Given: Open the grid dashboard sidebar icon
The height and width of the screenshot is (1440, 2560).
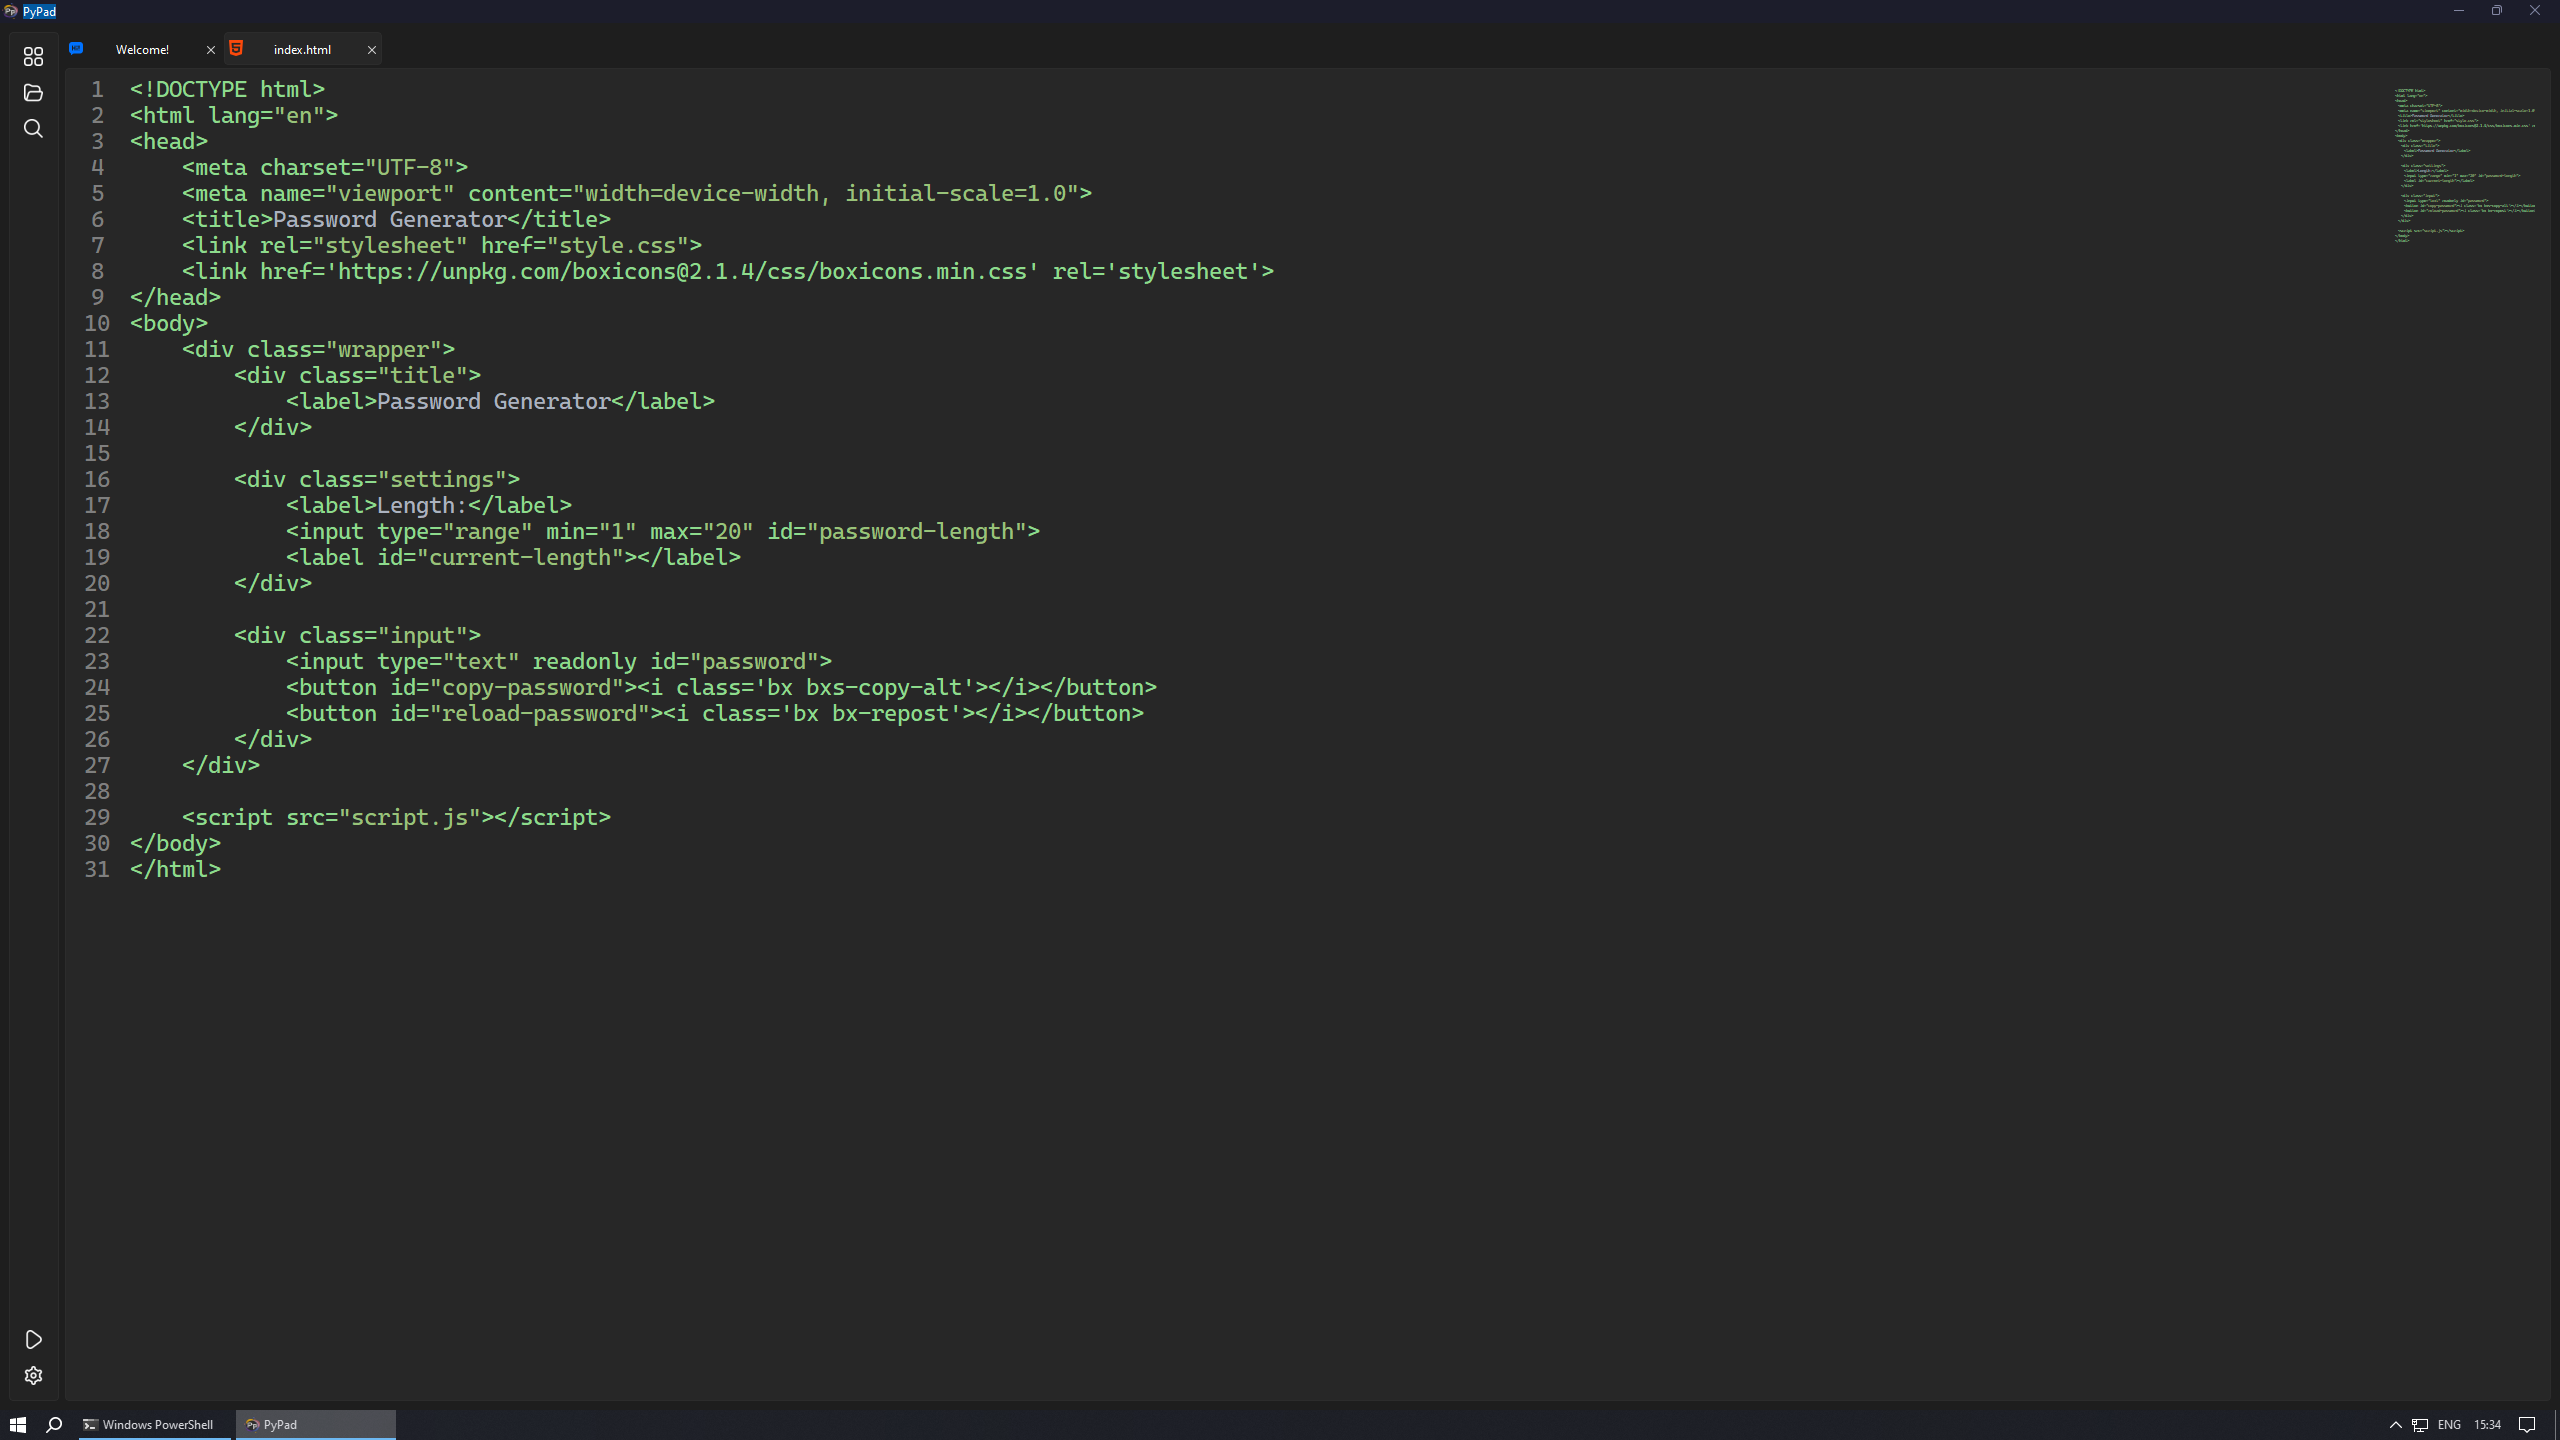Looking at the screenshot, I should (x=33, y=56).
